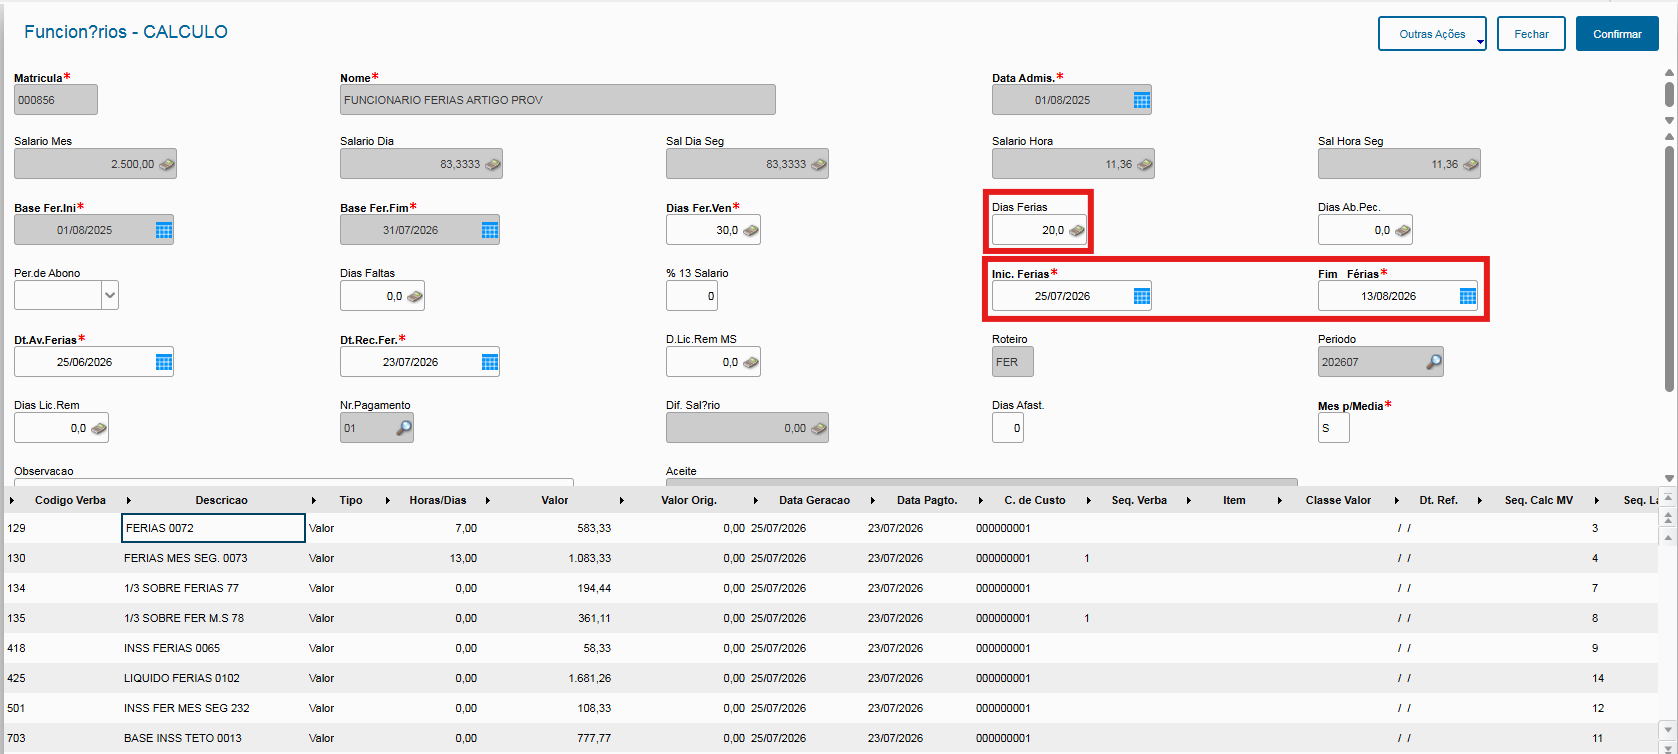The height and width of the screenshot is (754, 1678).
Task: Click the Nr.Pagamento search magnifier icon
Action: (x=404, y=428)
